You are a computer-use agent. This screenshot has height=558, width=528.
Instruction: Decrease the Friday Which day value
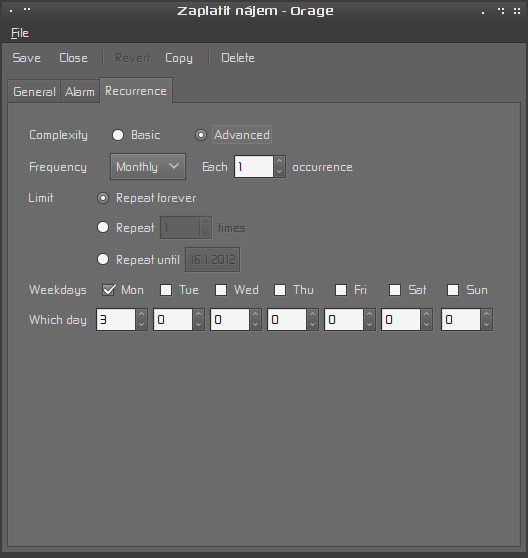369,325
